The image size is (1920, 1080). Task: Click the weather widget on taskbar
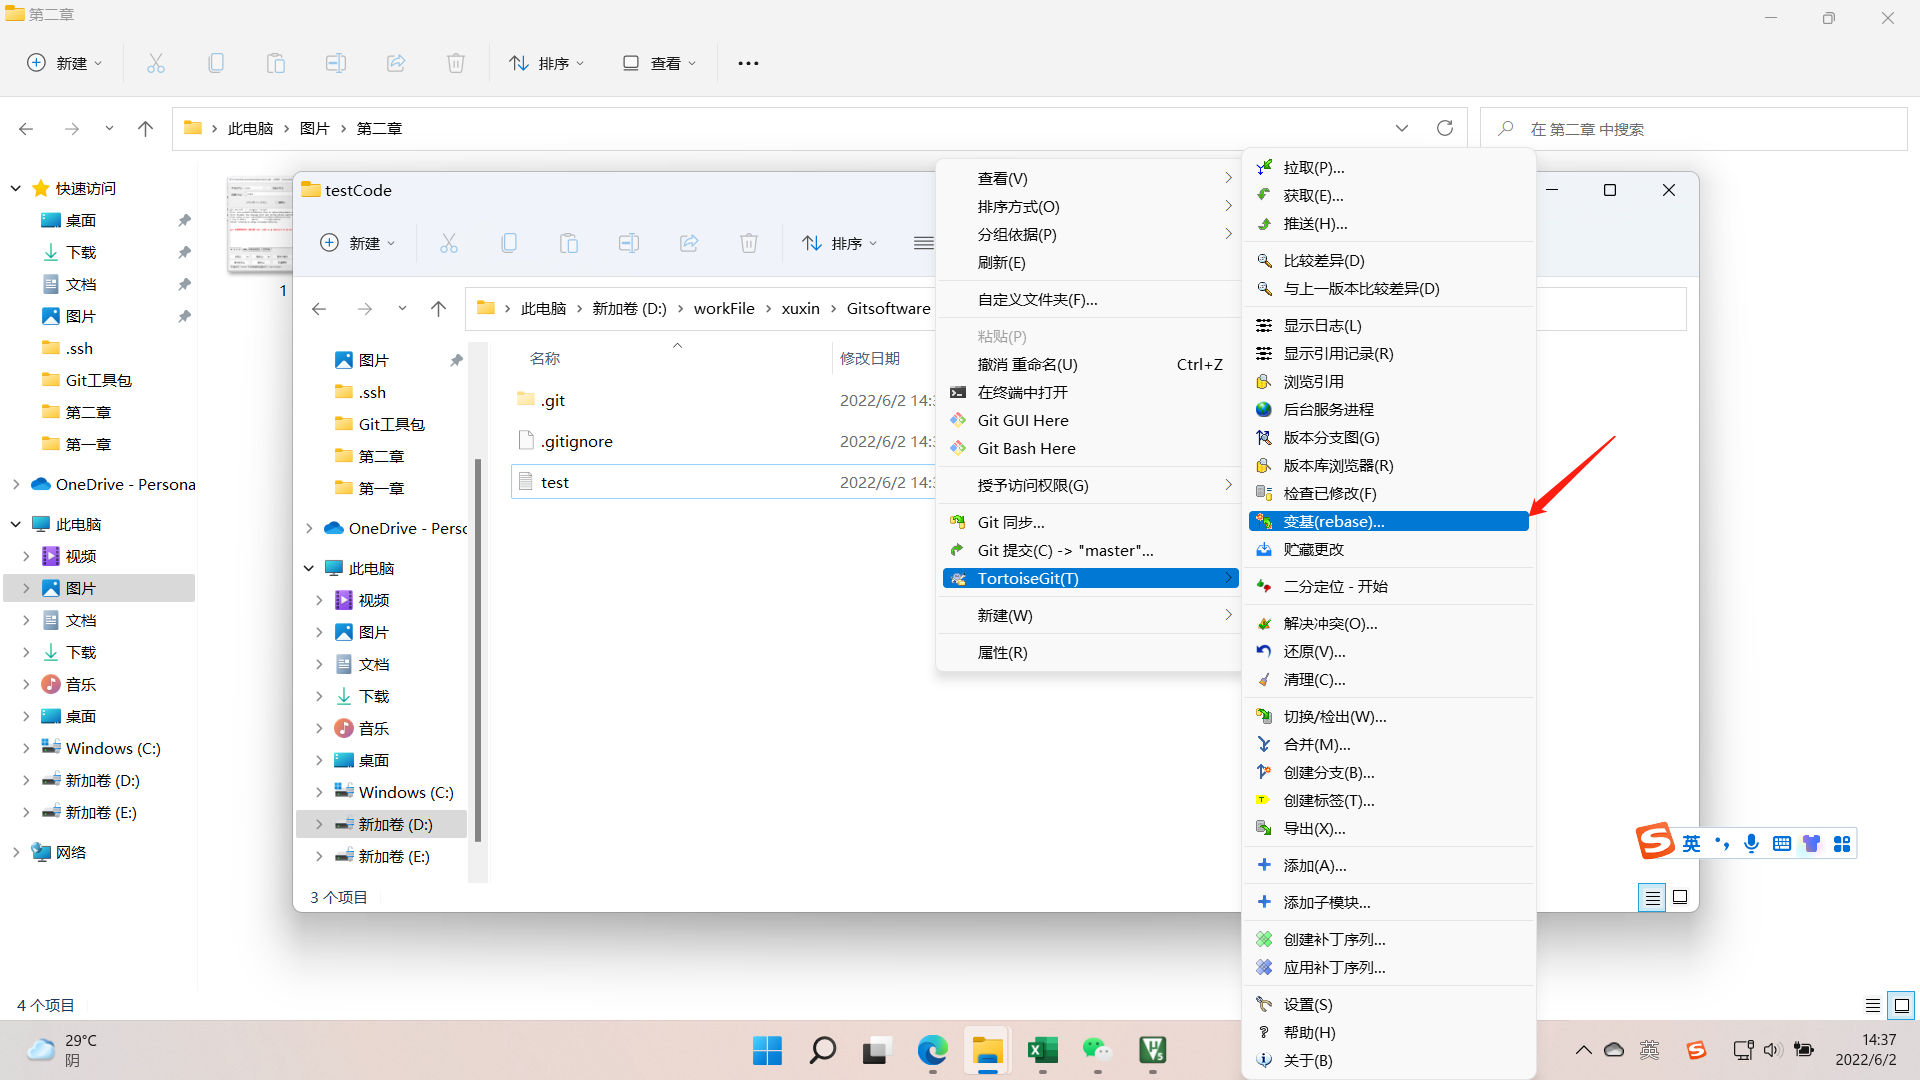62,1050
